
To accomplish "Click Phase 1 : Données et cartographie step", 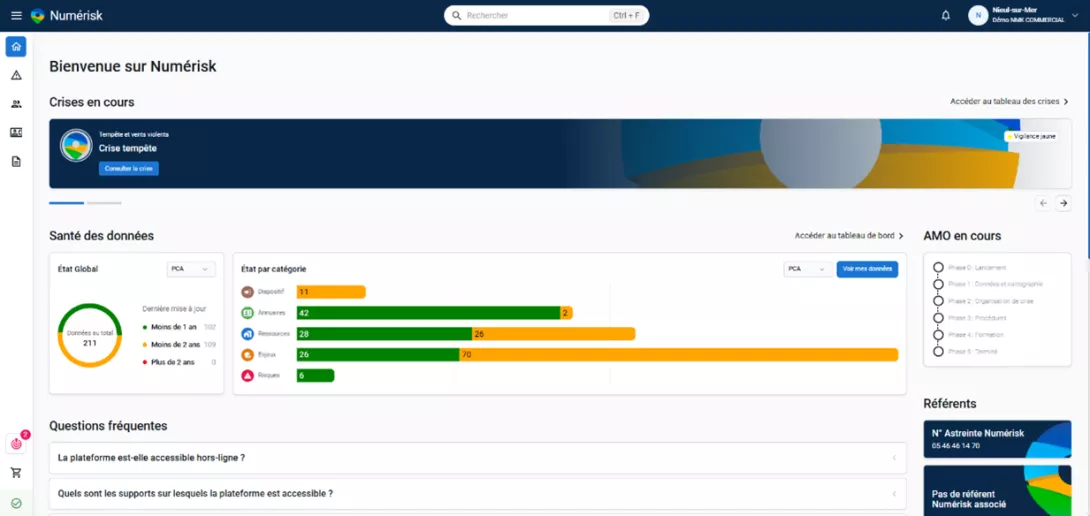I will (988, 284).
